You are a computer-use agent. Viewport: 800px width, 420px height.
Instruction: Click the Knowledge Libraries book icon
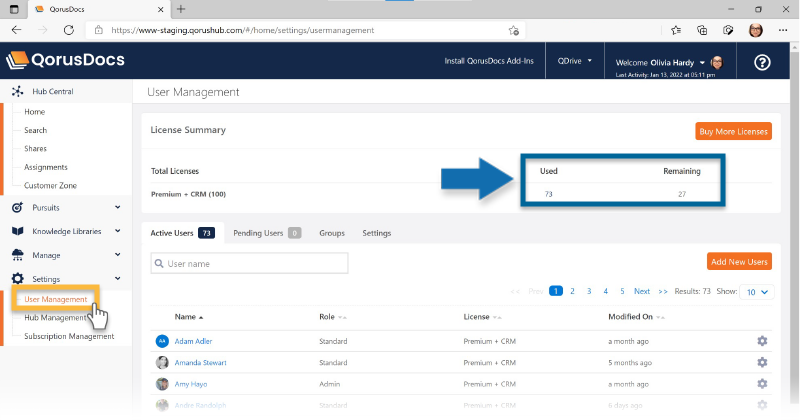tap(17, 231)
